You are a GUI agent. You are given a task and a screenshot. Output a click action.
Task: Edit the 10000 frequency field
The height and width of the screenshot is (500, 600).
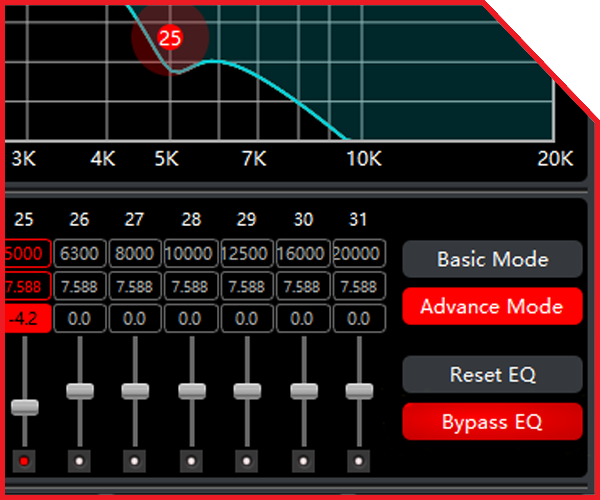(191, 253)
